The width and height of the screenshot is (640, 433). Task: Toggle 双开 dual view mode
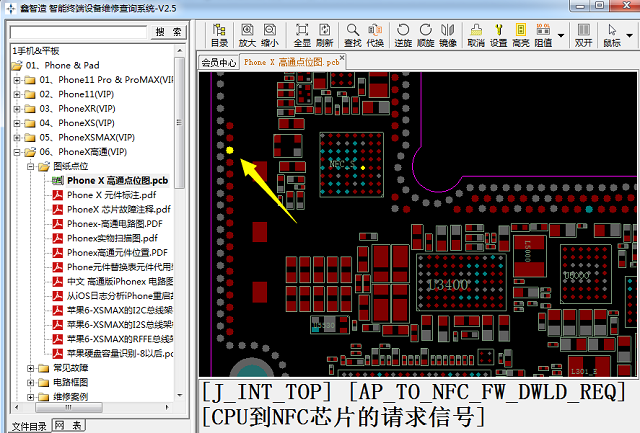pyautogui.click(x=583, y=35)
